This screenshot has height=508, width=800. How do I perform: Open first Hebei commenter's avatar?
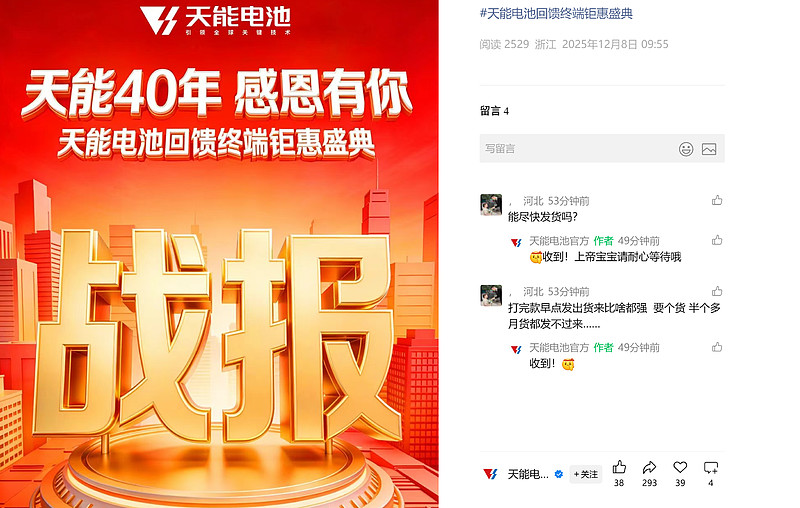click(x=491, y=205)
